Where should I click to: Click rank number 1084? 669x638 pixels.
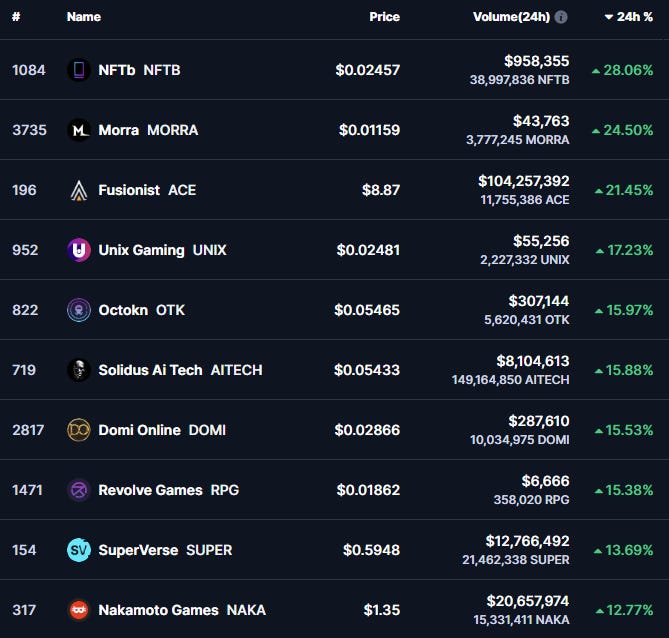[29, 70]
